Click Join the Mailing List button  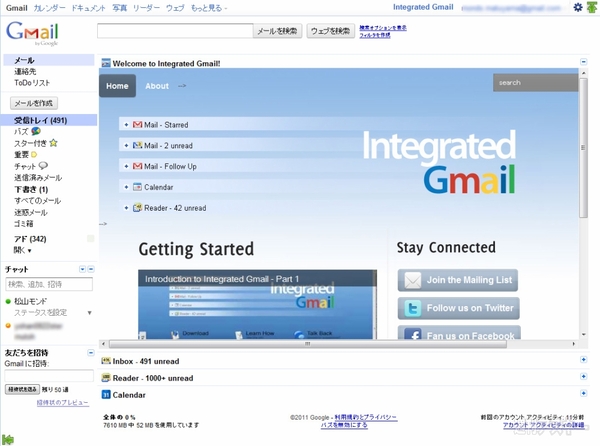(458, 280)
